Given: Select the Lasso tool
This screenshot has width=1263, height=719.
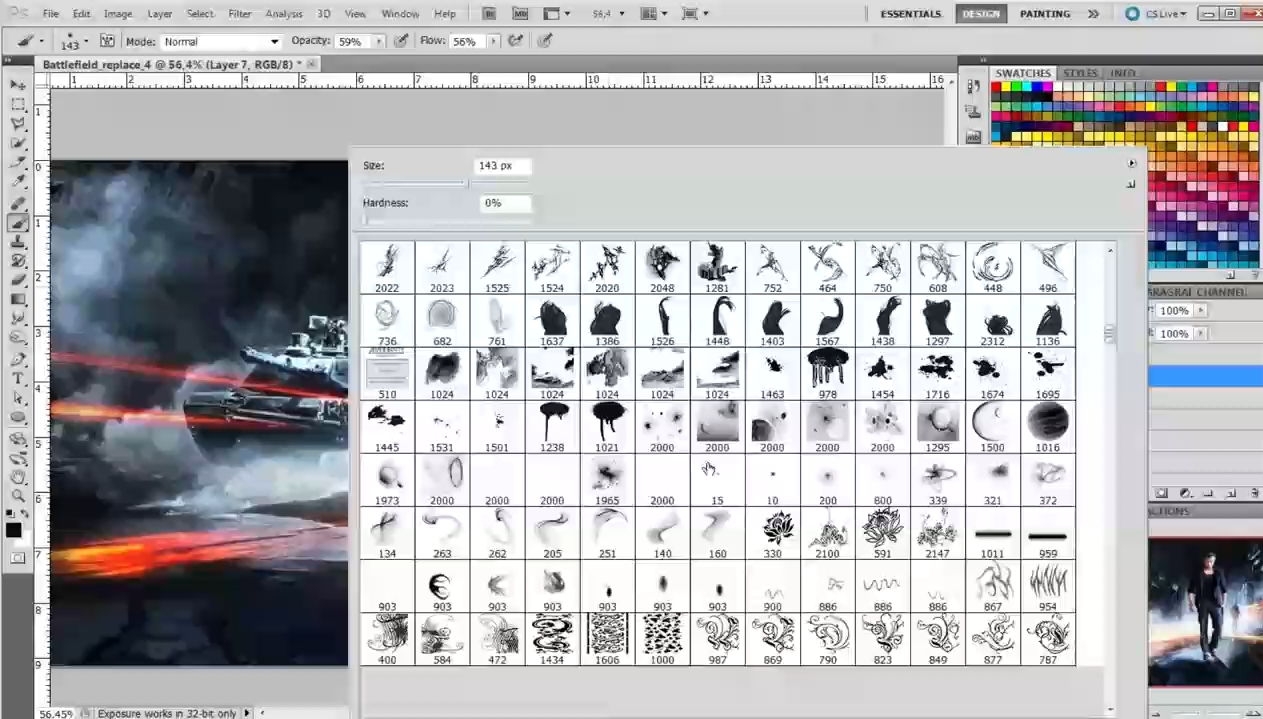Looking at the screenshot, I should pos(18,124).
